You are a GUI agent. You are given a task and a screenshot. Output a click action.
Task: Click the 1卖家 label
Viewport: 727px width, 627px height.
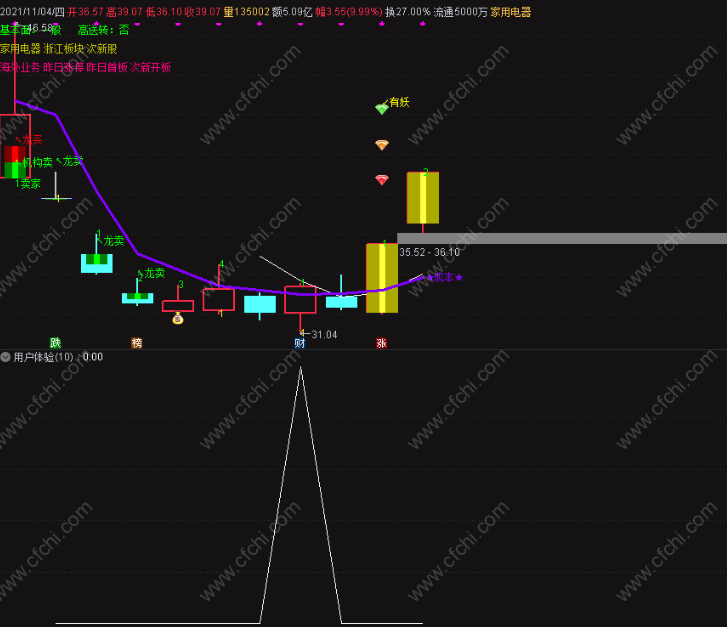click(x=28, y=184)
